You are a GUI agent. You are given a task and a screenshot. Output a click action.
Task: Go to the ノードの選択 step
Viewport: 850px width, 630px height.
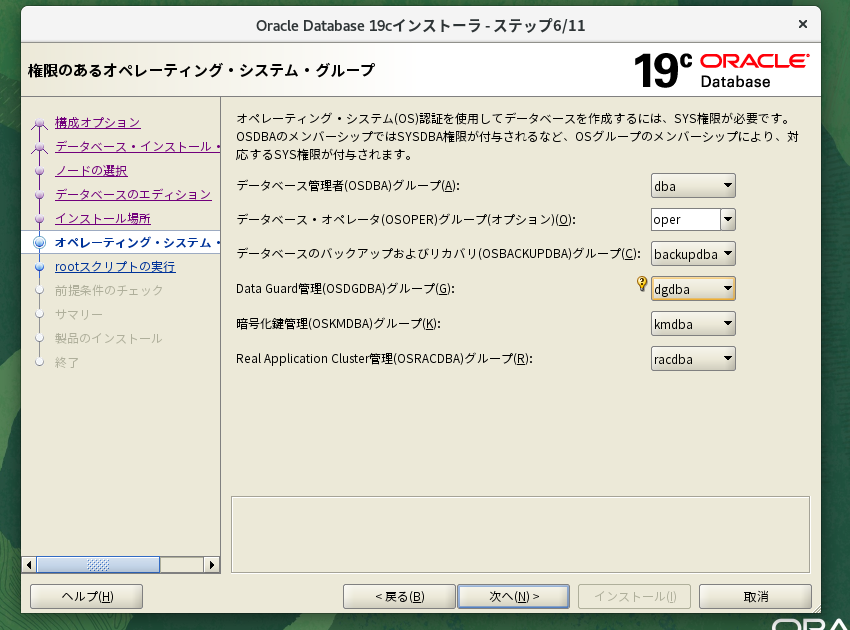click(x=91, y=171)
